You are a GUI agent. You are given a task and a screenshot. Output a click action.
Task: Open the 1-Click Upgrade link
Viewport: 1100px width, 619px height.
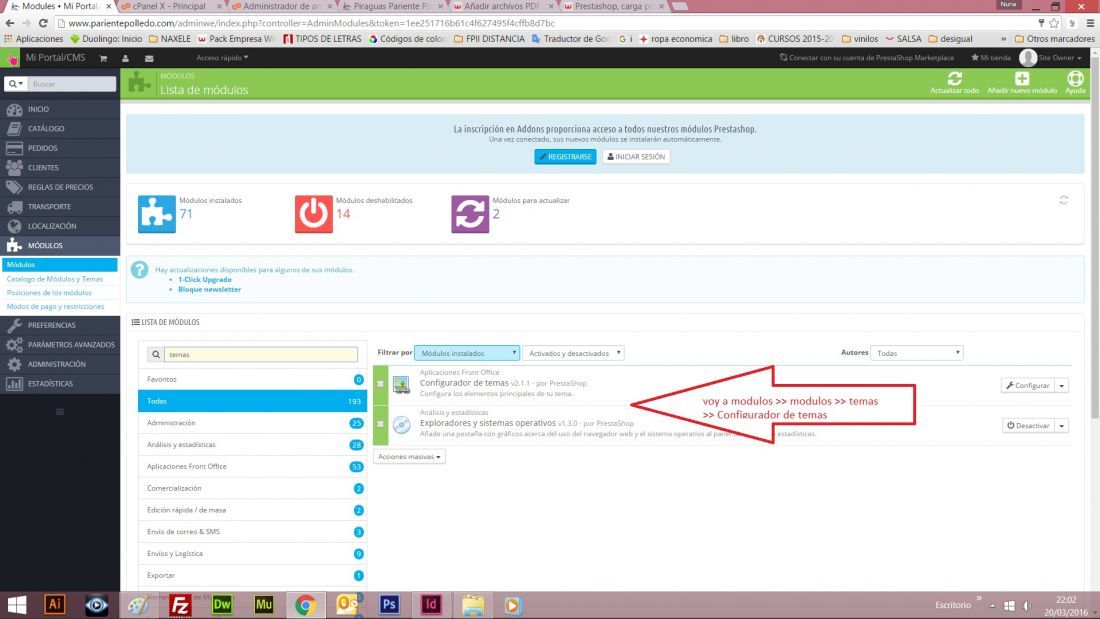tap(205, 279)
